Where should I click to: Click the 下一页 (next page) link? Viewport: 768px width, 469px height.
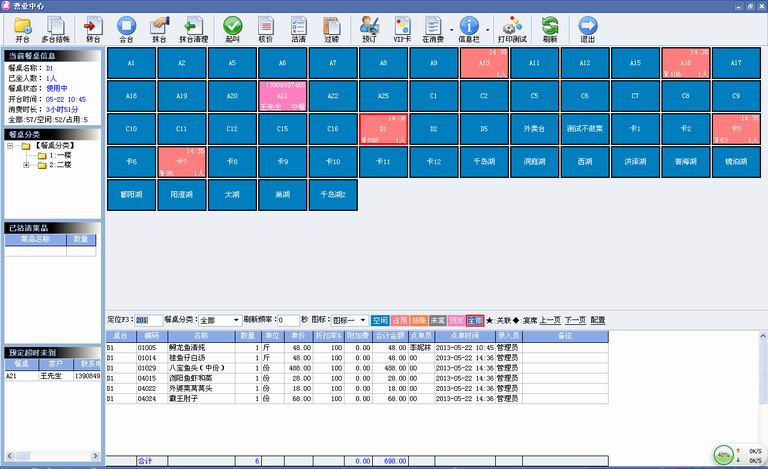click(x=575, y=320)
